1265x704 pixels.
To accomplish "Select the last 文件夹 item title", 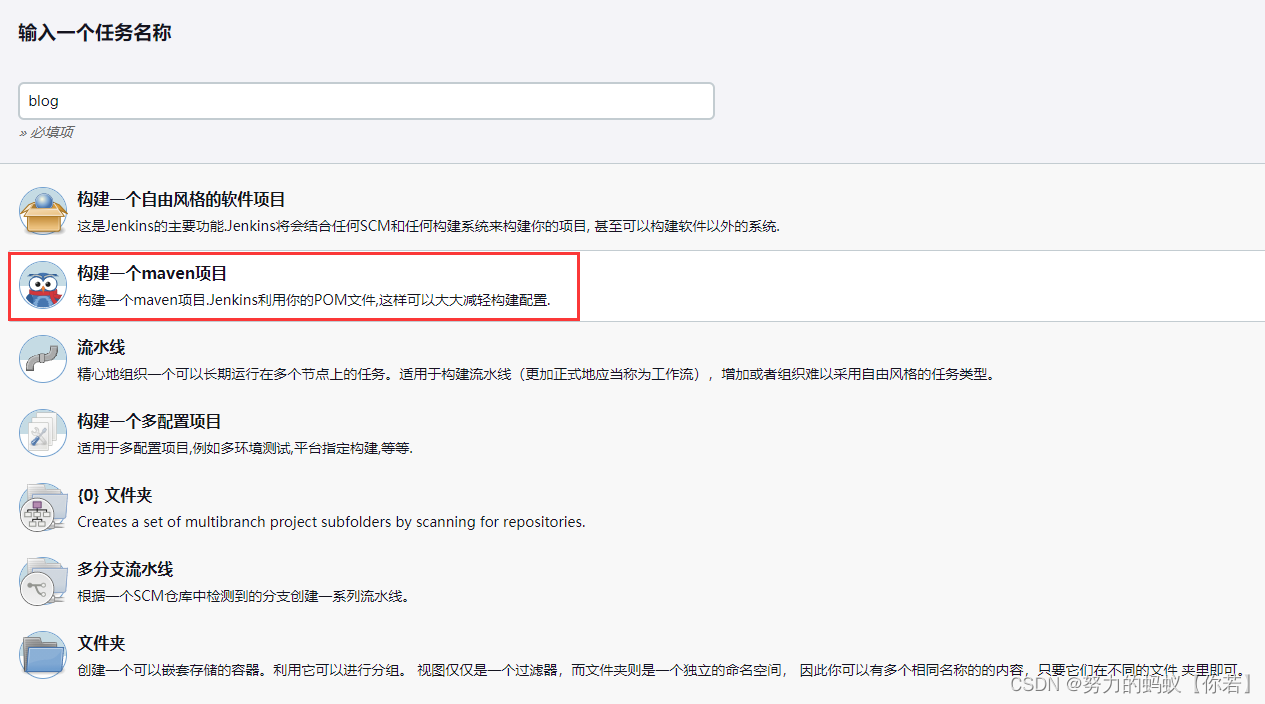I will (x=101, y=643).
